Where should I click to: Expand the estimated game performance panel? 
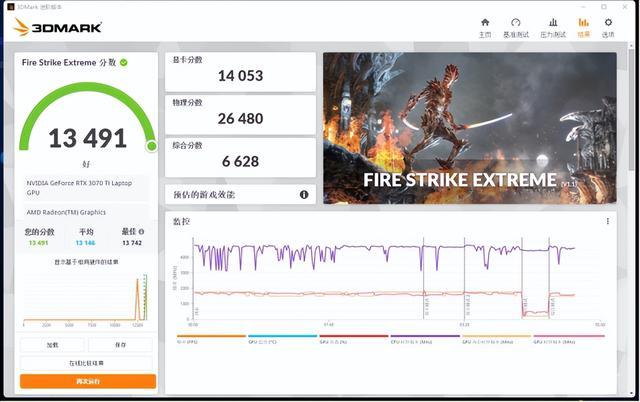pyautogui.click(x=240, y=195)
